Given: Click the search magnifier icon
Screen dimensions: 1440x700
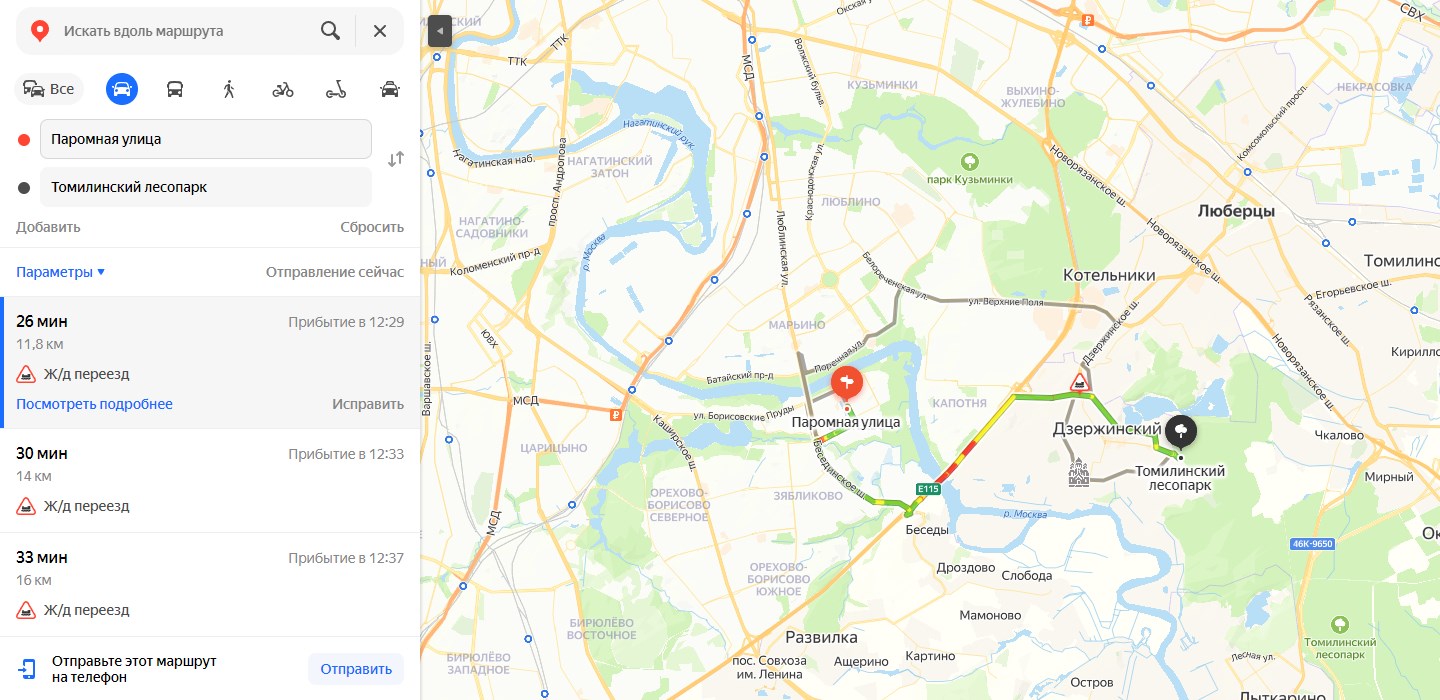Looking at the screenshot, I should tap(330, 31).
